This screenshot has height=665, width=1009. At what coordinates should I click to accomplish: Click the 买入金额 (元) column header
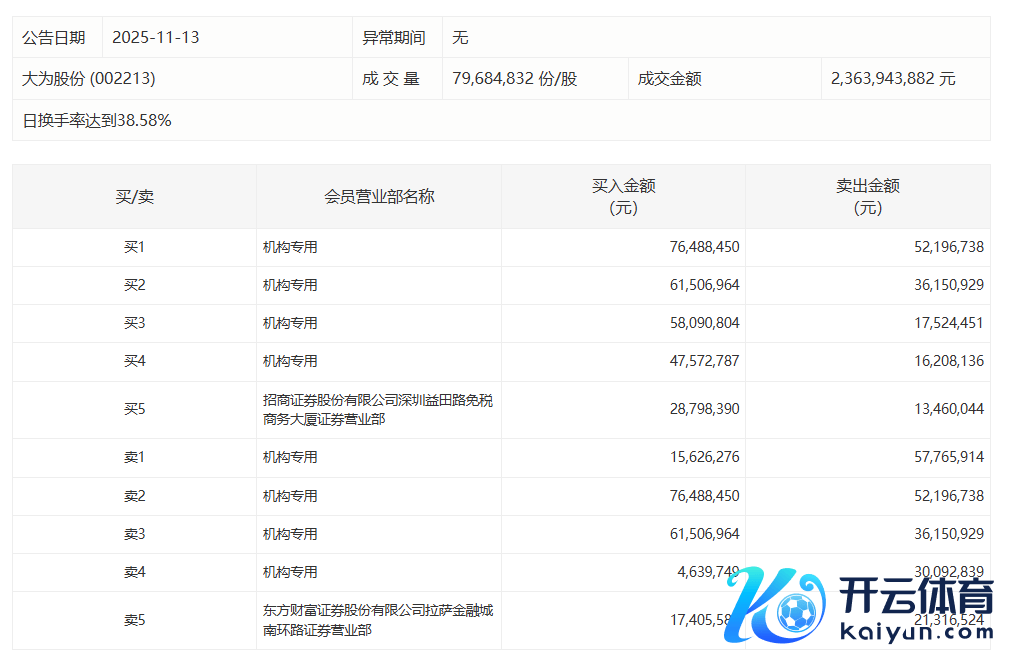click(x=623, y=197)
